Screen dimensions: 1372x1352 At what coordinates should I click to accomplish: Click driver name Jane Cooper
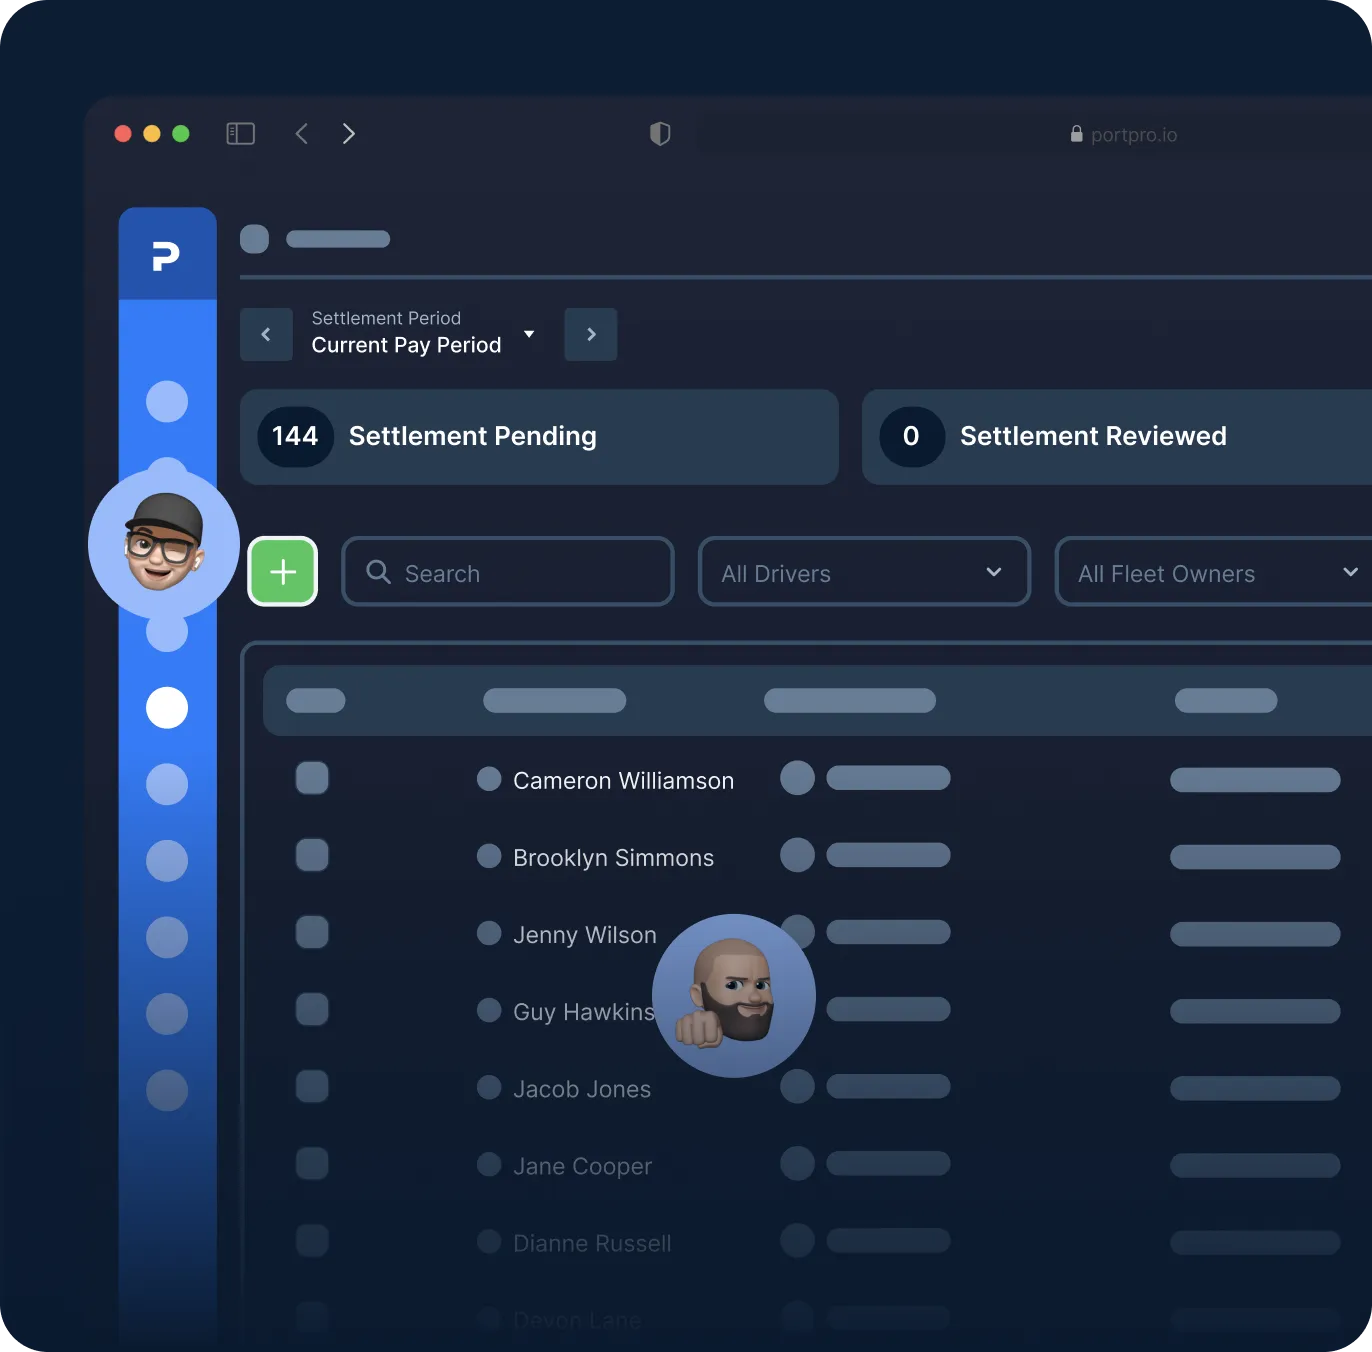(x=582, y=1166)
